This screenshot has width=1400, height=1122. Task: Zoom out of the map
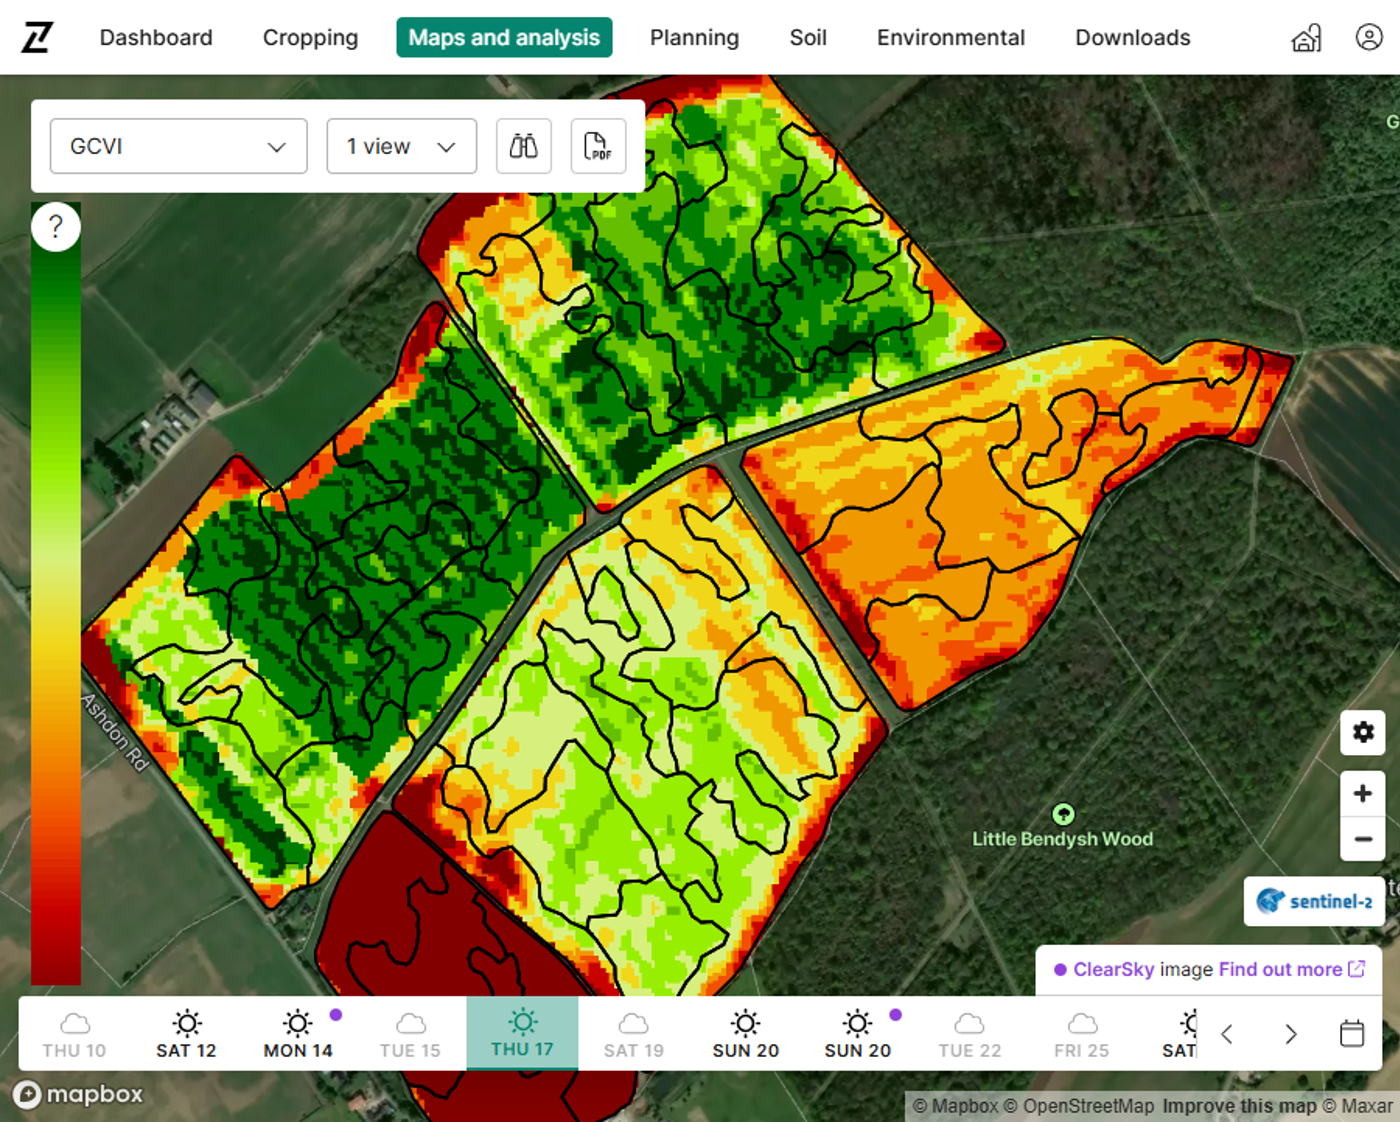(1362, 839)
